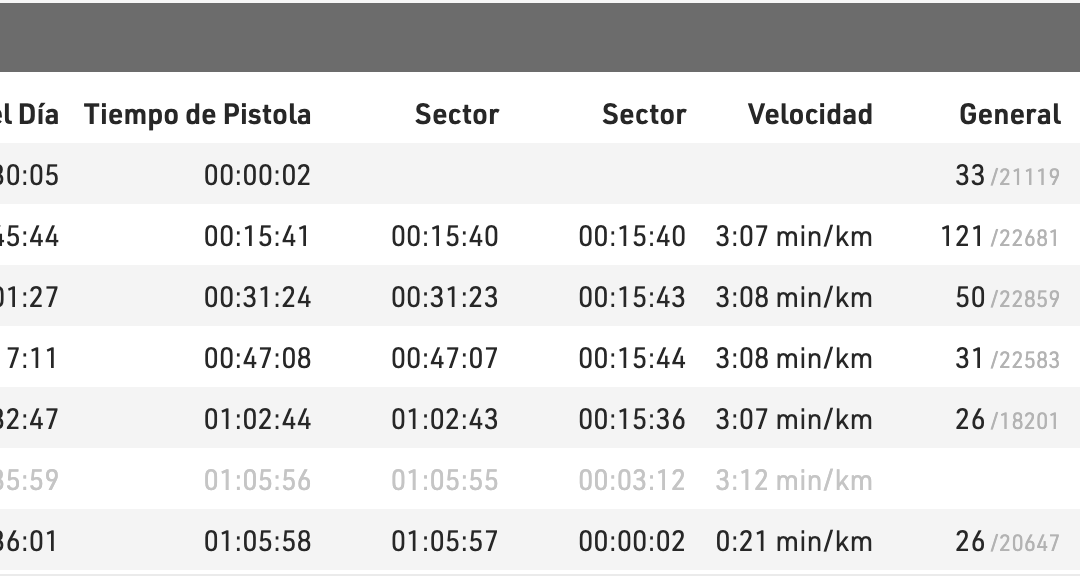Click the gun time 01:02:44
The image size is (1080, 580).
coord(257,420)
